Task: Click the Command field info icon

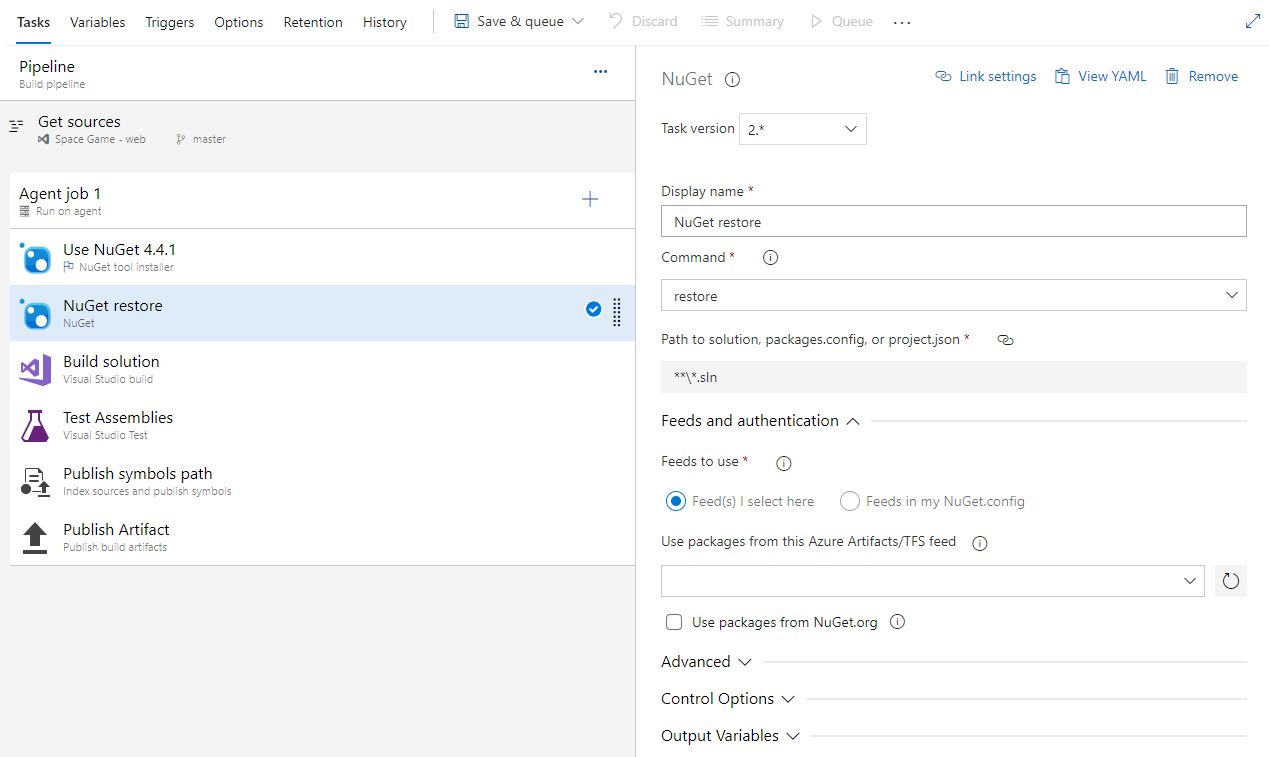Action: click(770, 258)
